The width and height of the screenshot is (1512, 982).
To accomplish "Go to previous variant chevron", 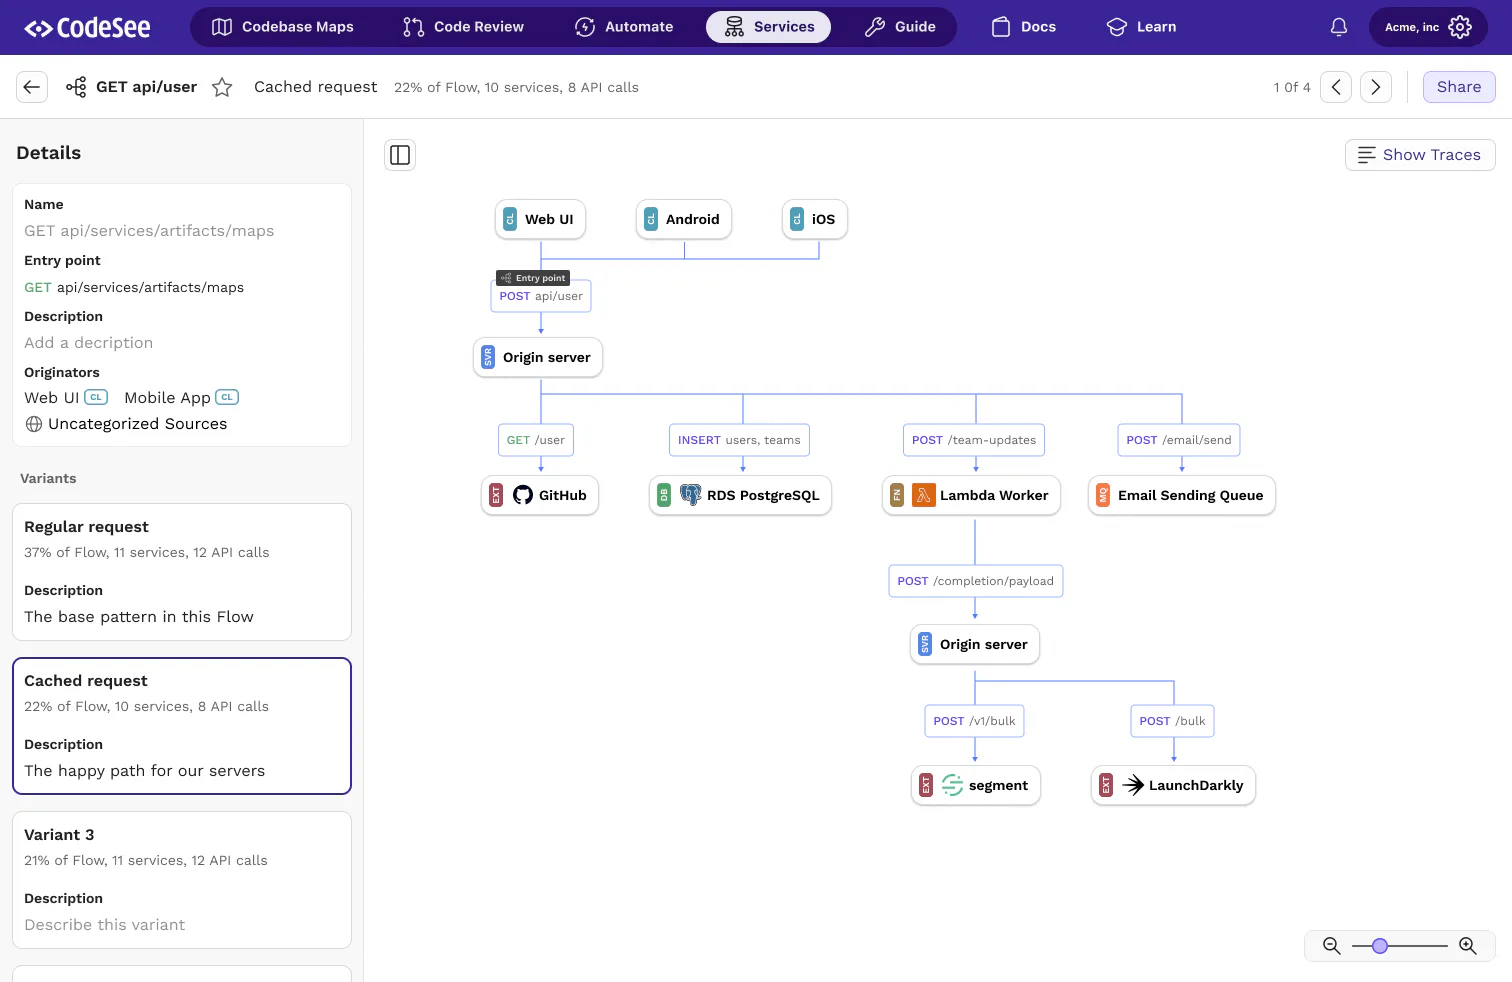I will pos(1336,87).
